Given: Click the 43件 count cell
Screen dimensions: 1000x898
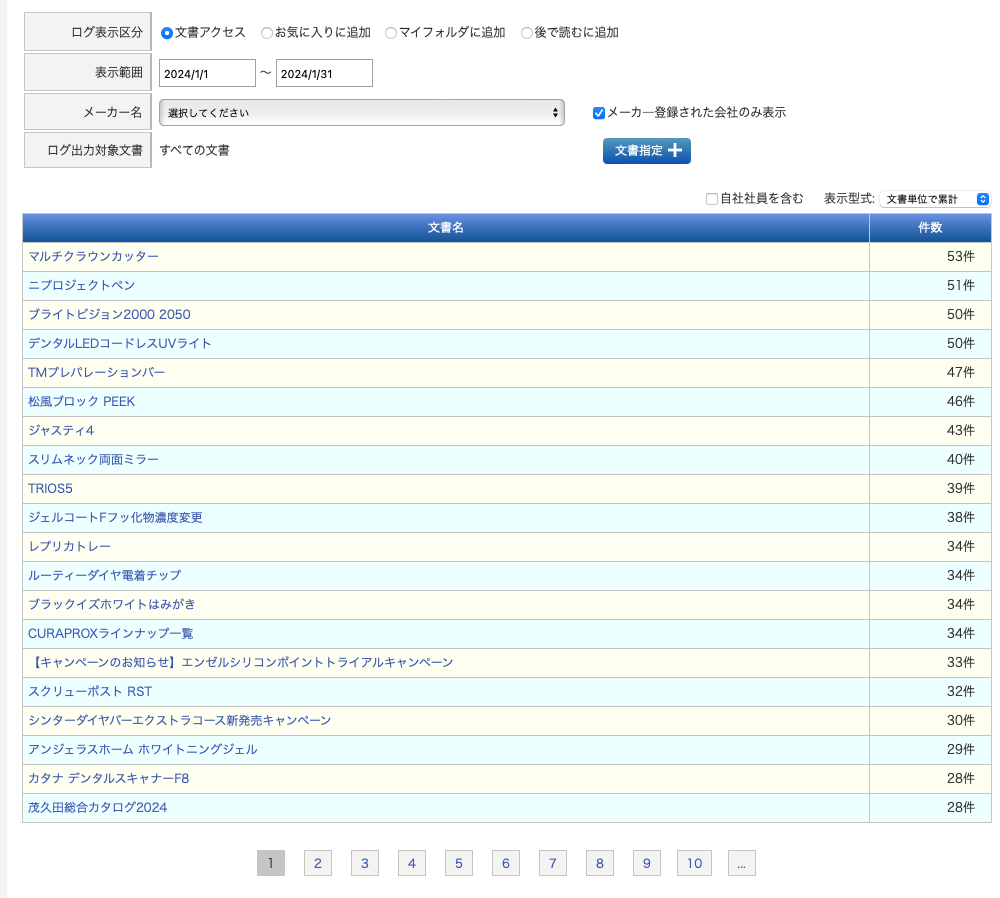Looking at the screenshot, I should tap(930, 431).
